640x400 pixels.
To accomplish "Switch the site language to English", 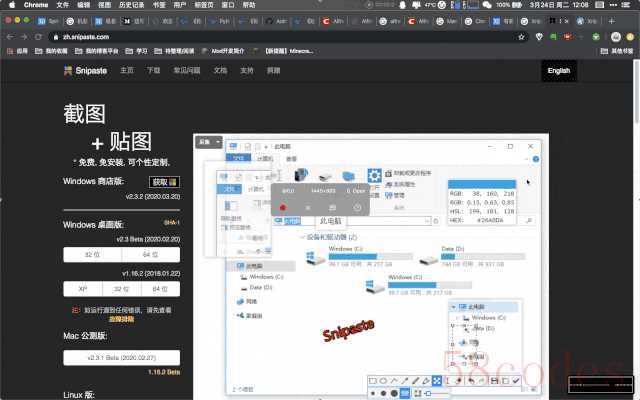I will click(558, 71).
